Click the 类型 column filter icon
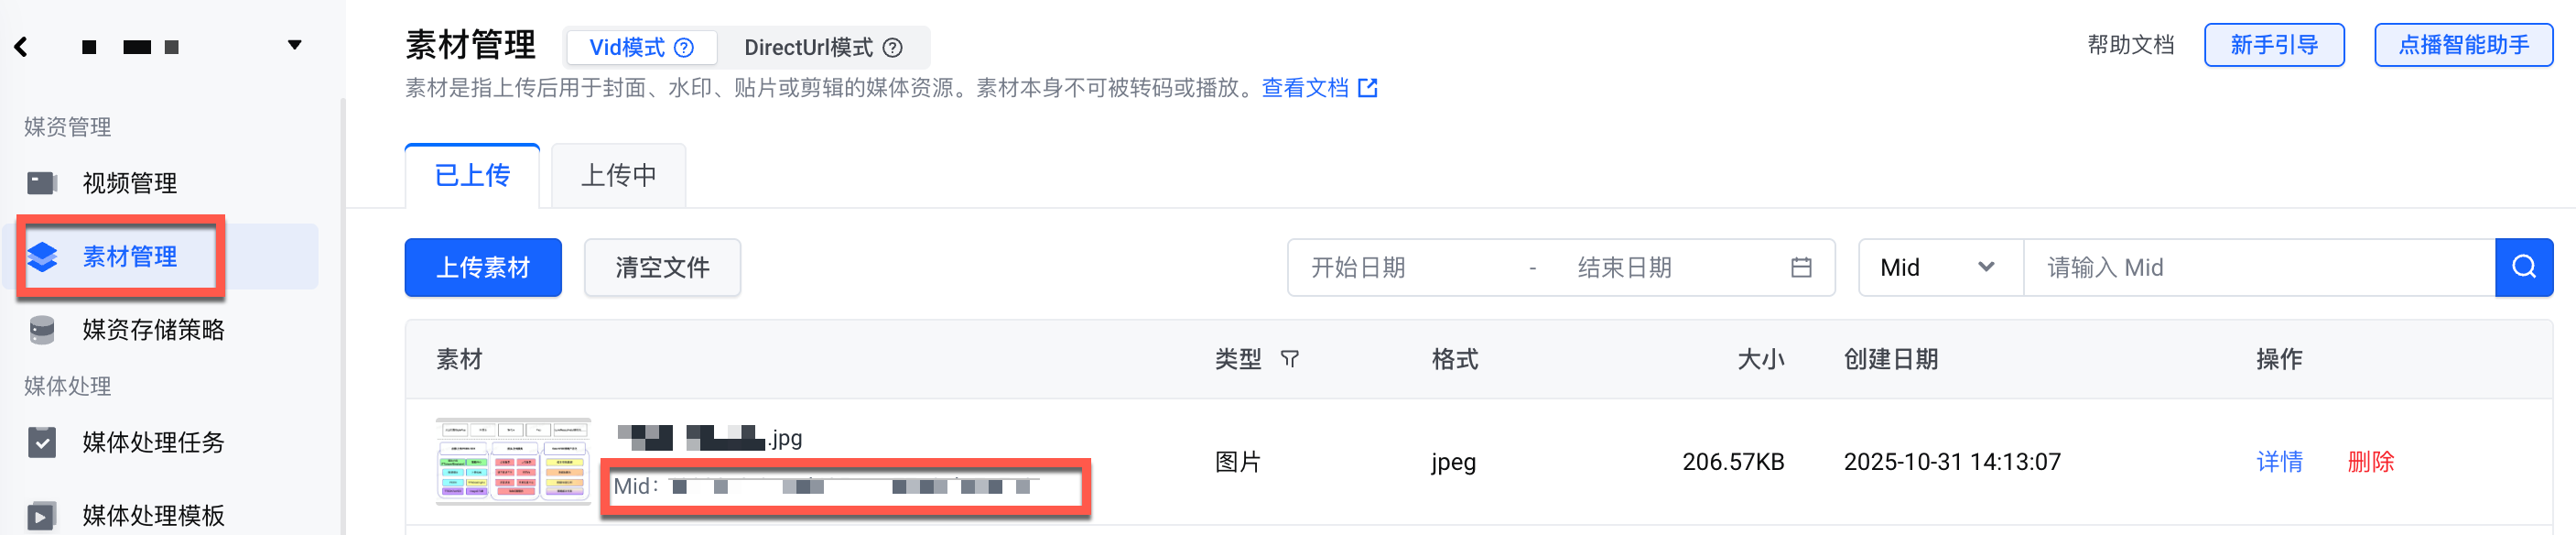Viewport: 2576px width, 535px height. click(x=1290, y=359)
